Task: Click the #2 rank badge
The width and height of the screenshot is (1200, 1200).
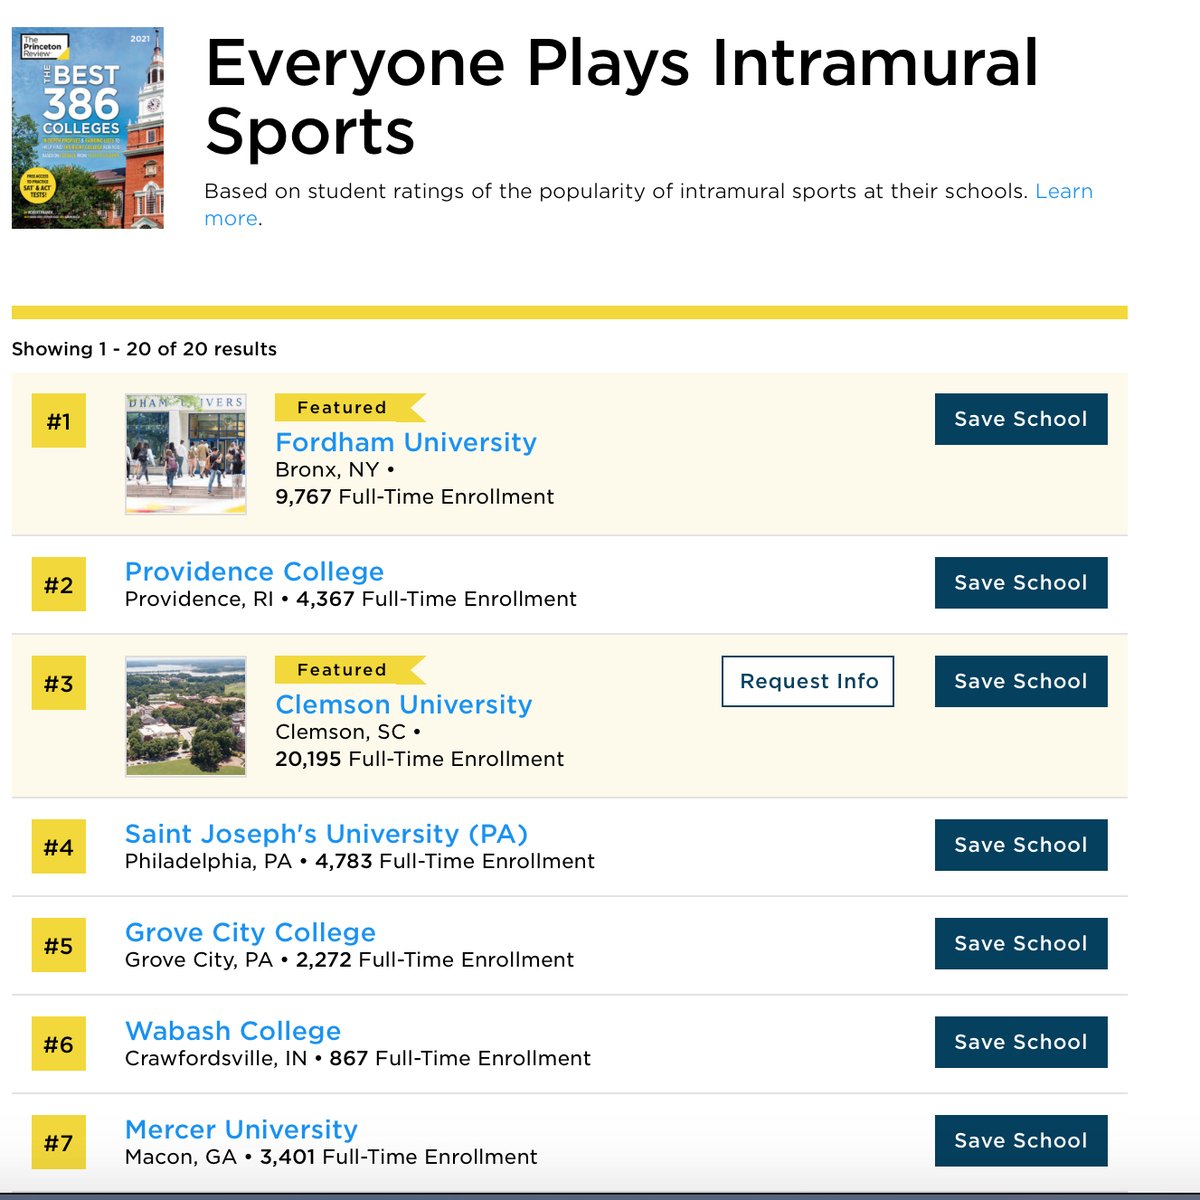Action: point(59,585)
